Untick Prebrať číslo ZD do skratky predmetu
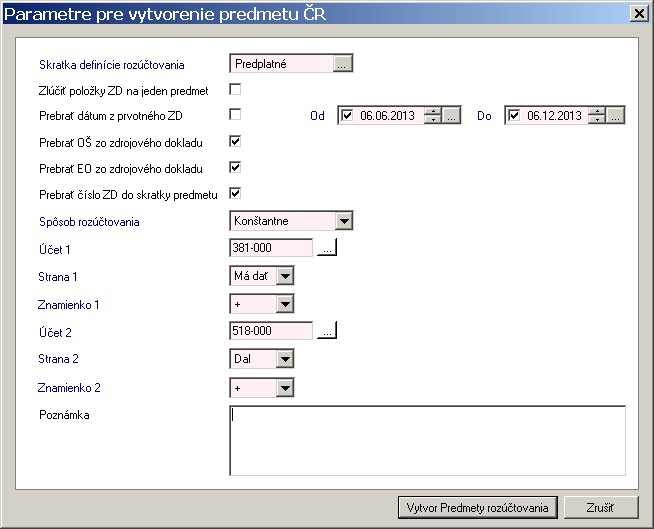 coord(236,193)
